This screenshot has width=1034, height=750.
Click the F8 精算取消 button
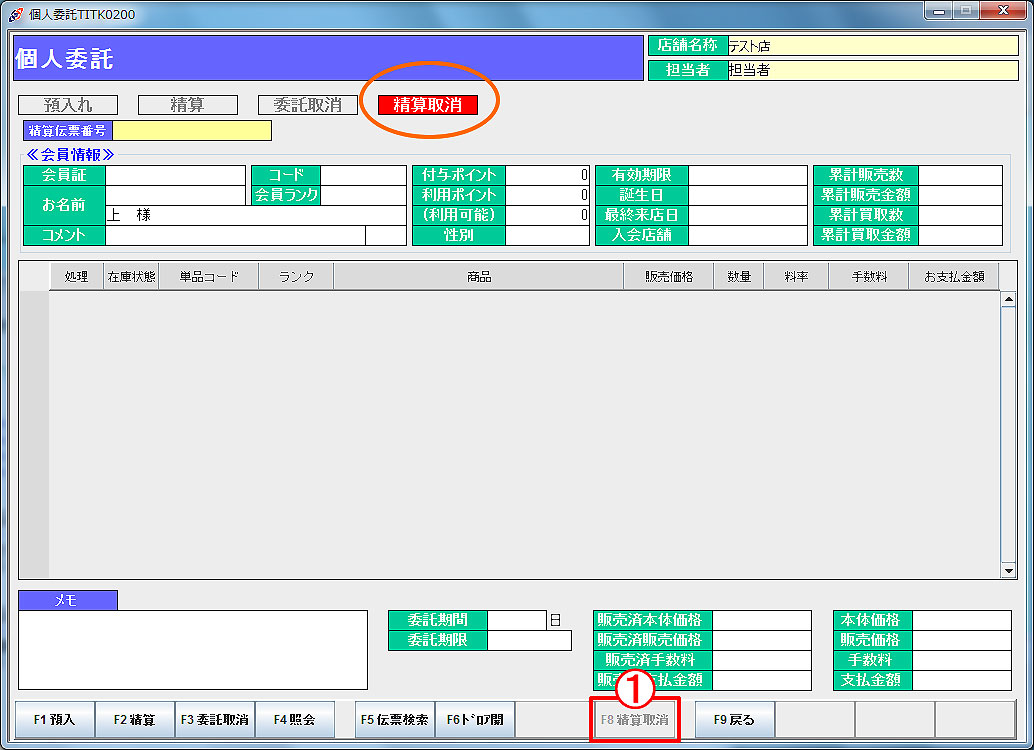[635, 719]
